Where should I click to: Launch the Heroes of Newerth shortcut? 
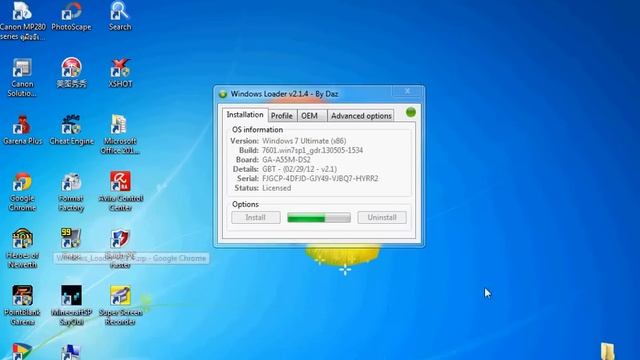click(x=22, y=249)
